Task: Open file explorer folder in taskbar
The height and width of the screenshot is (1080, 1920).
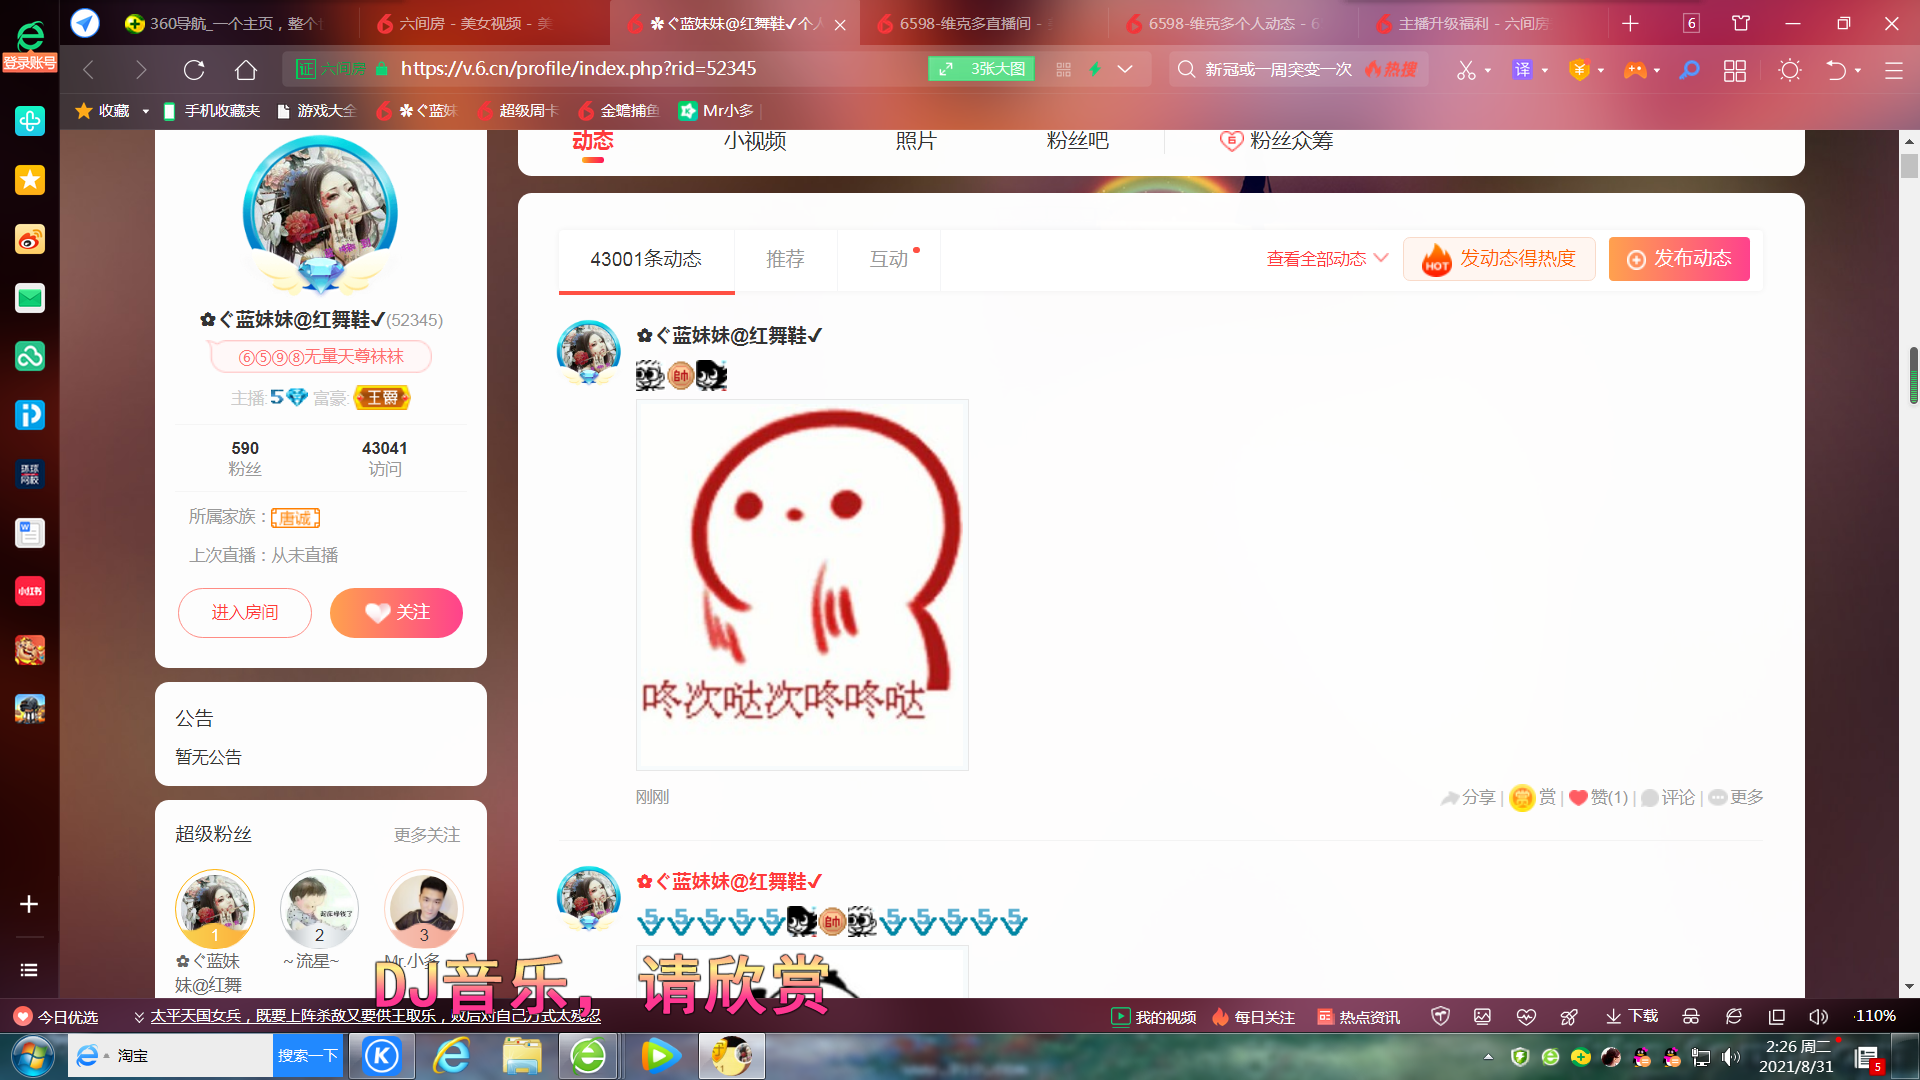Action: 522,1056
